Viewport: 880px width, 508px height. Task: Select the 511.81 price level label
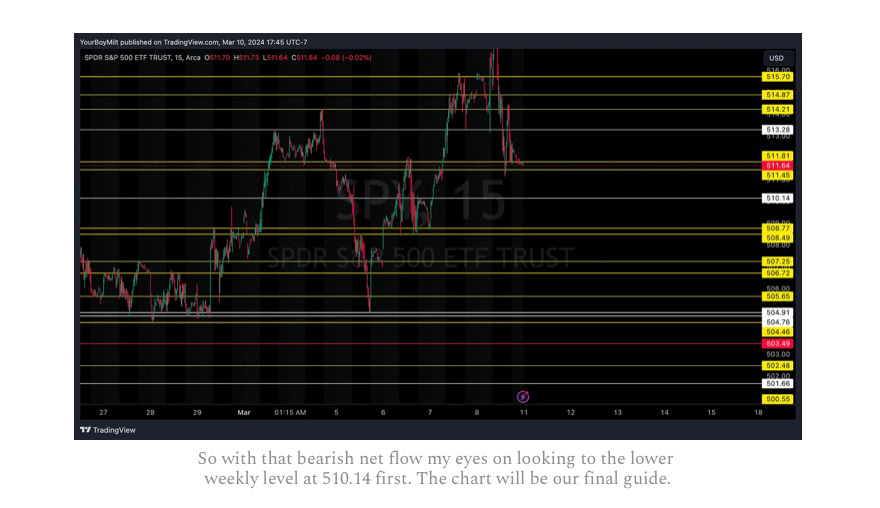(x=777, y=156)
